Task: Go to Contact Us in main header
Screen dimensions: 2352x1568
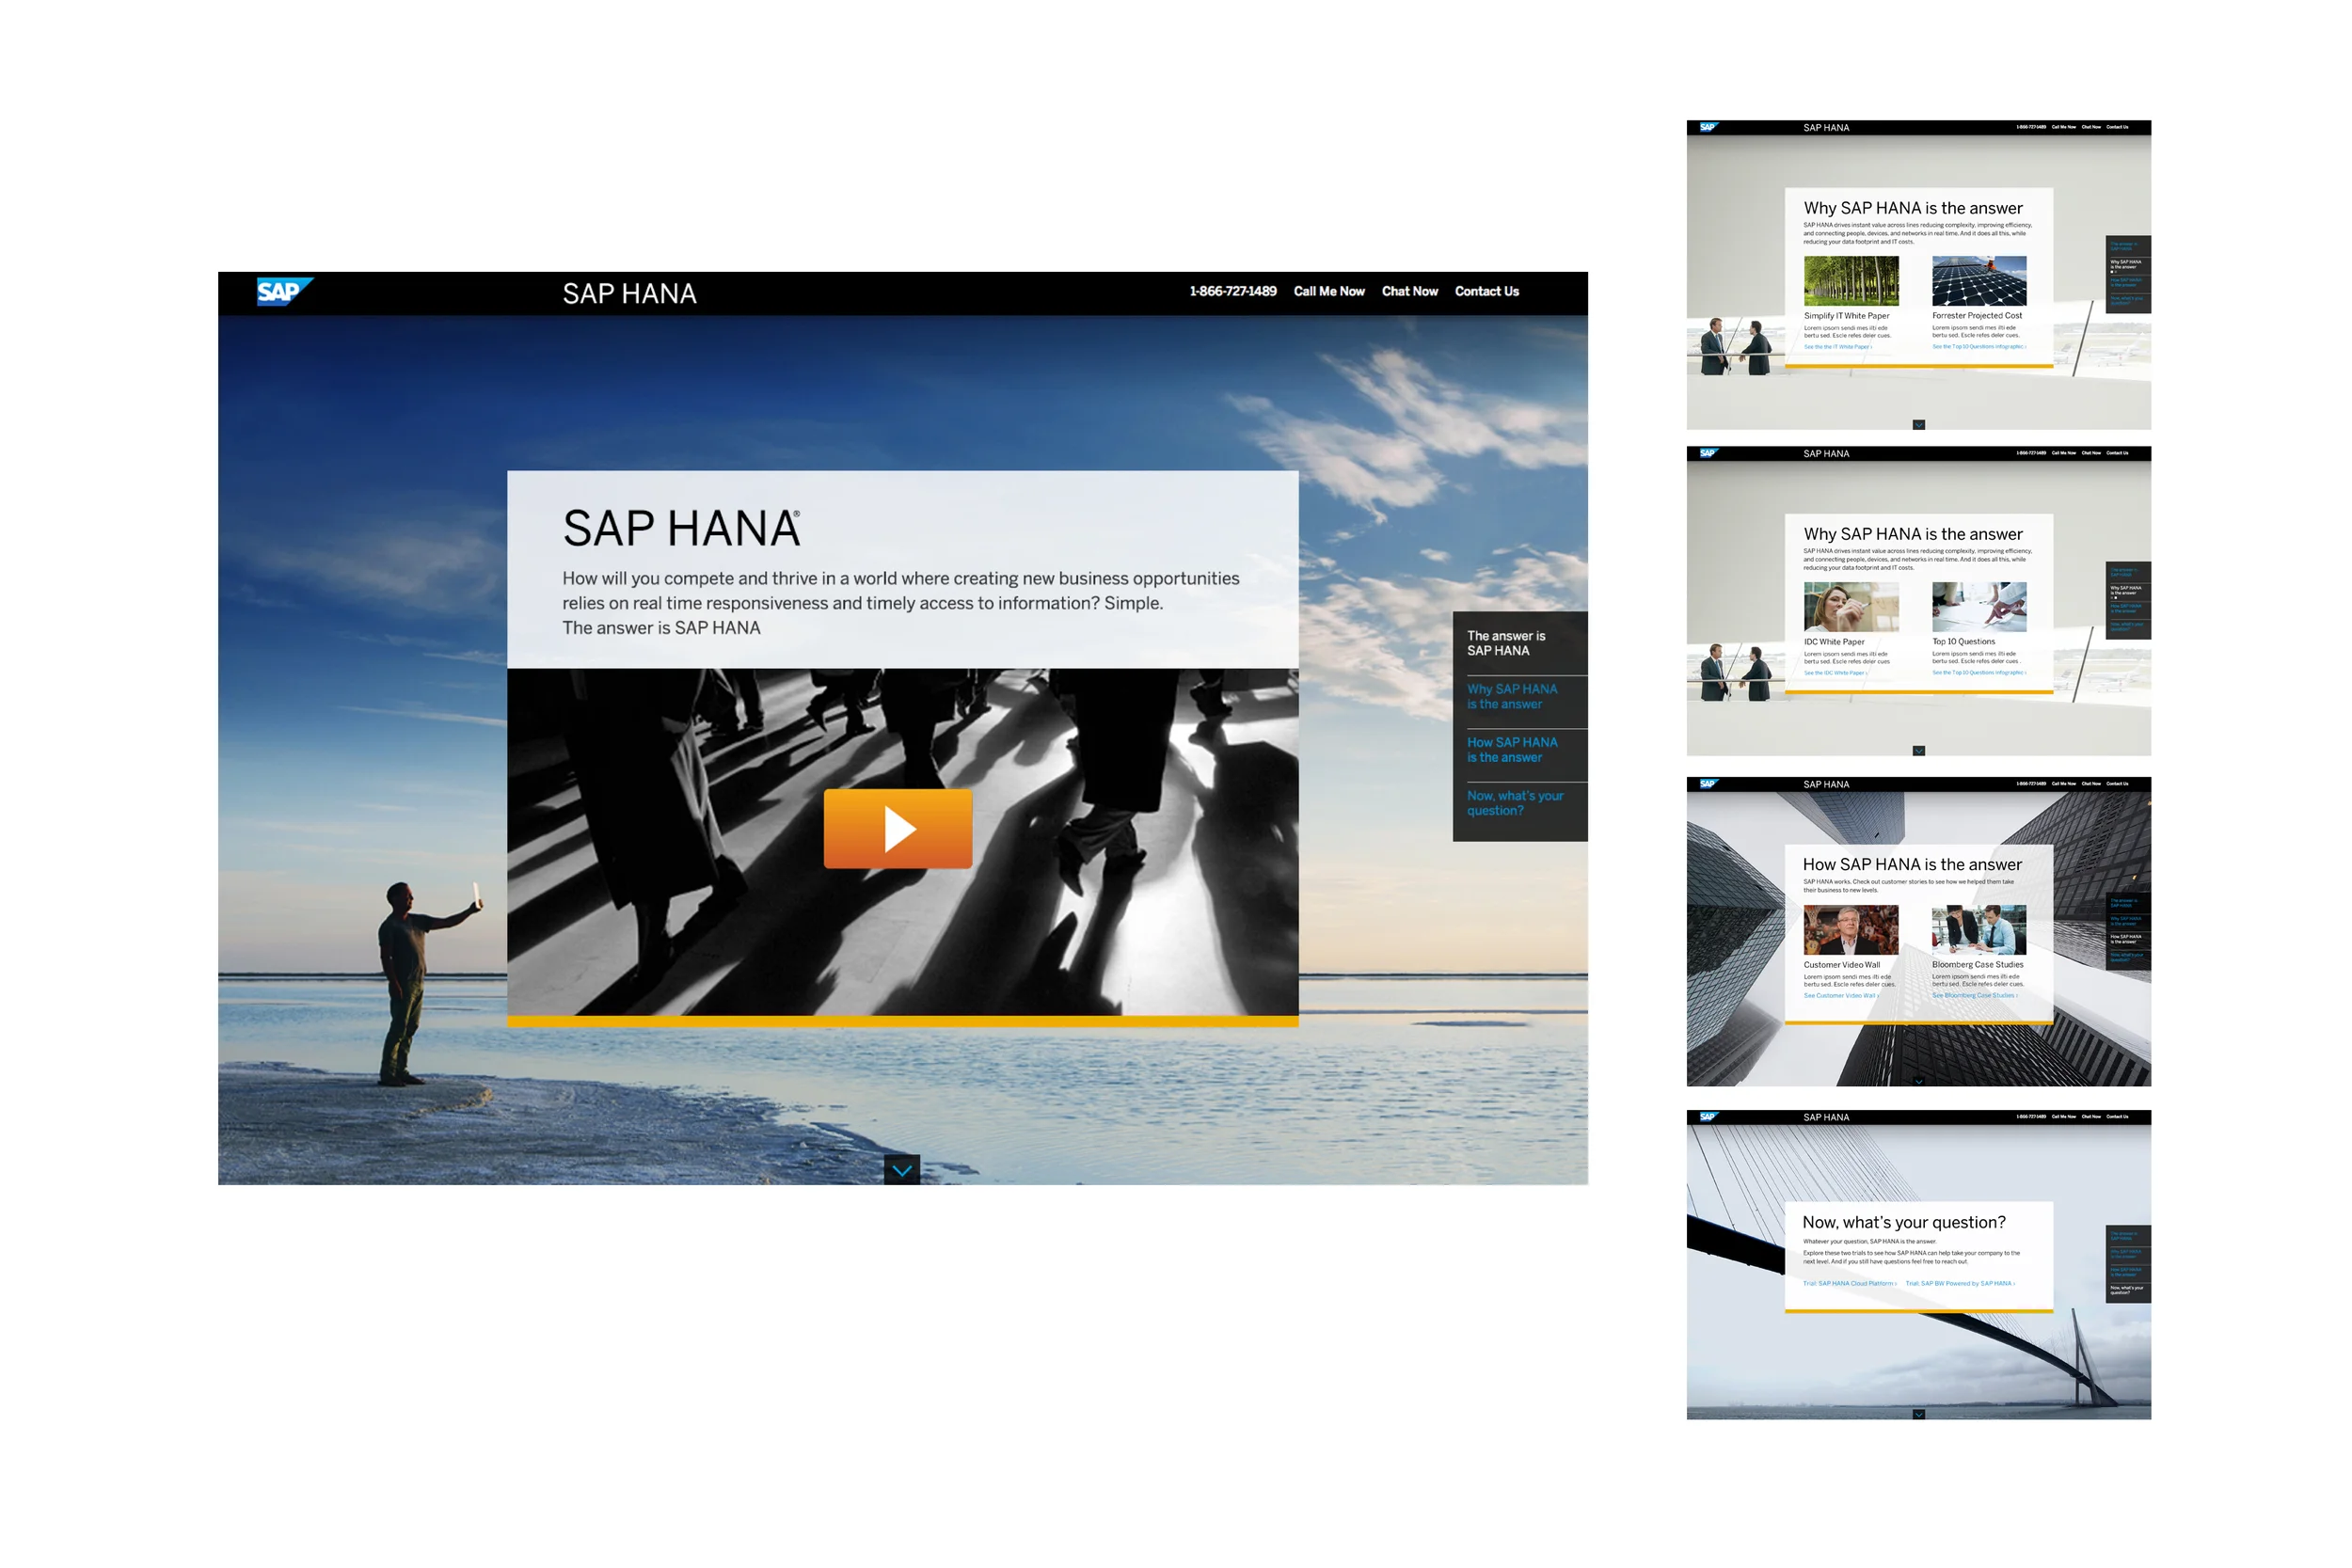Action: pyautogui.click(x=1486, y=291)
